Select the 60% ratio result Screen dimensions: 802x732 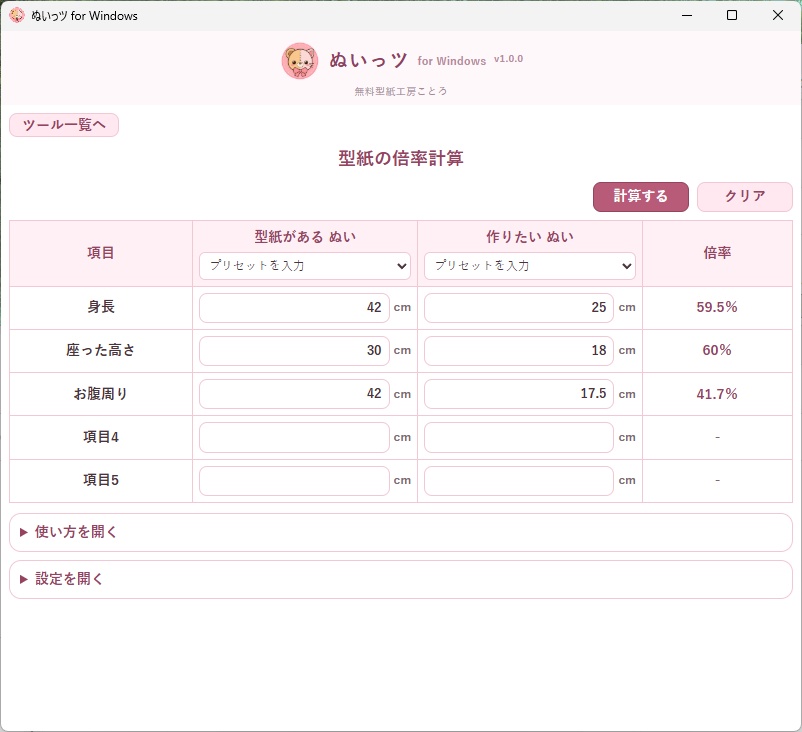coord(717,350)
